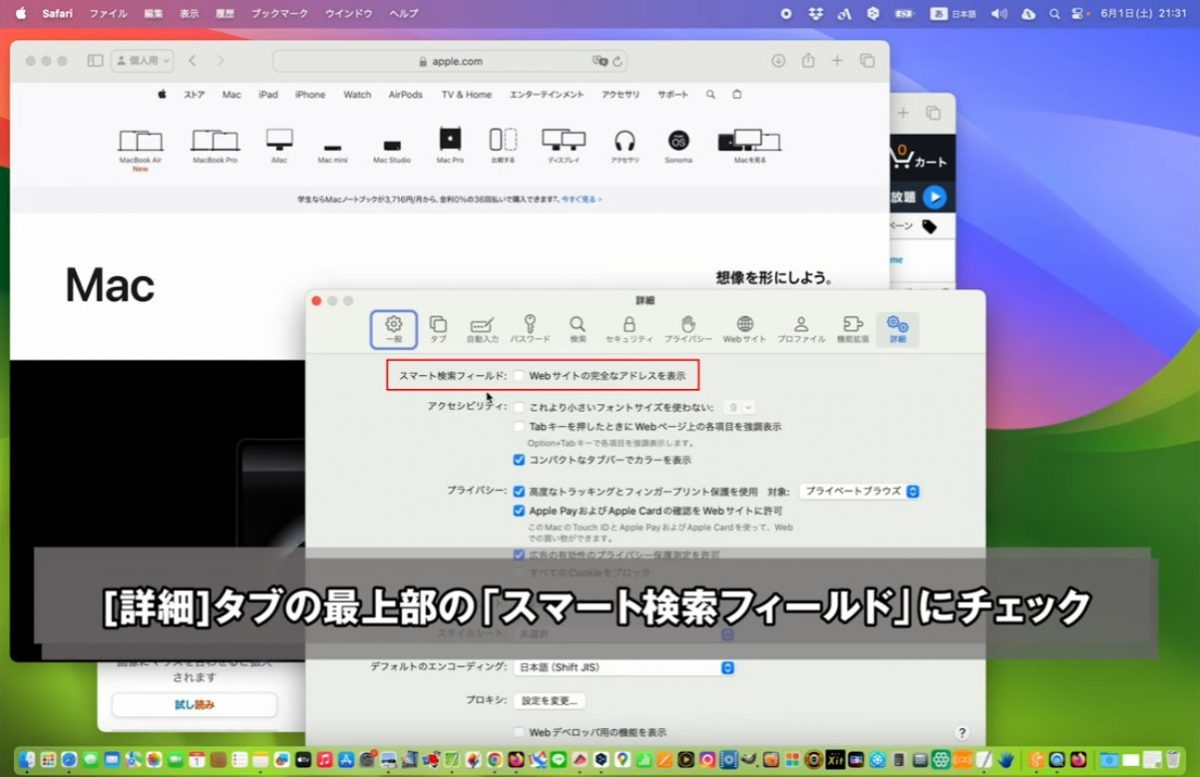Viewport: 1200px width, 777px height.
Task: Enable Webデベロッパ用の機能を表示 checkbox
Action: (519, 732)
